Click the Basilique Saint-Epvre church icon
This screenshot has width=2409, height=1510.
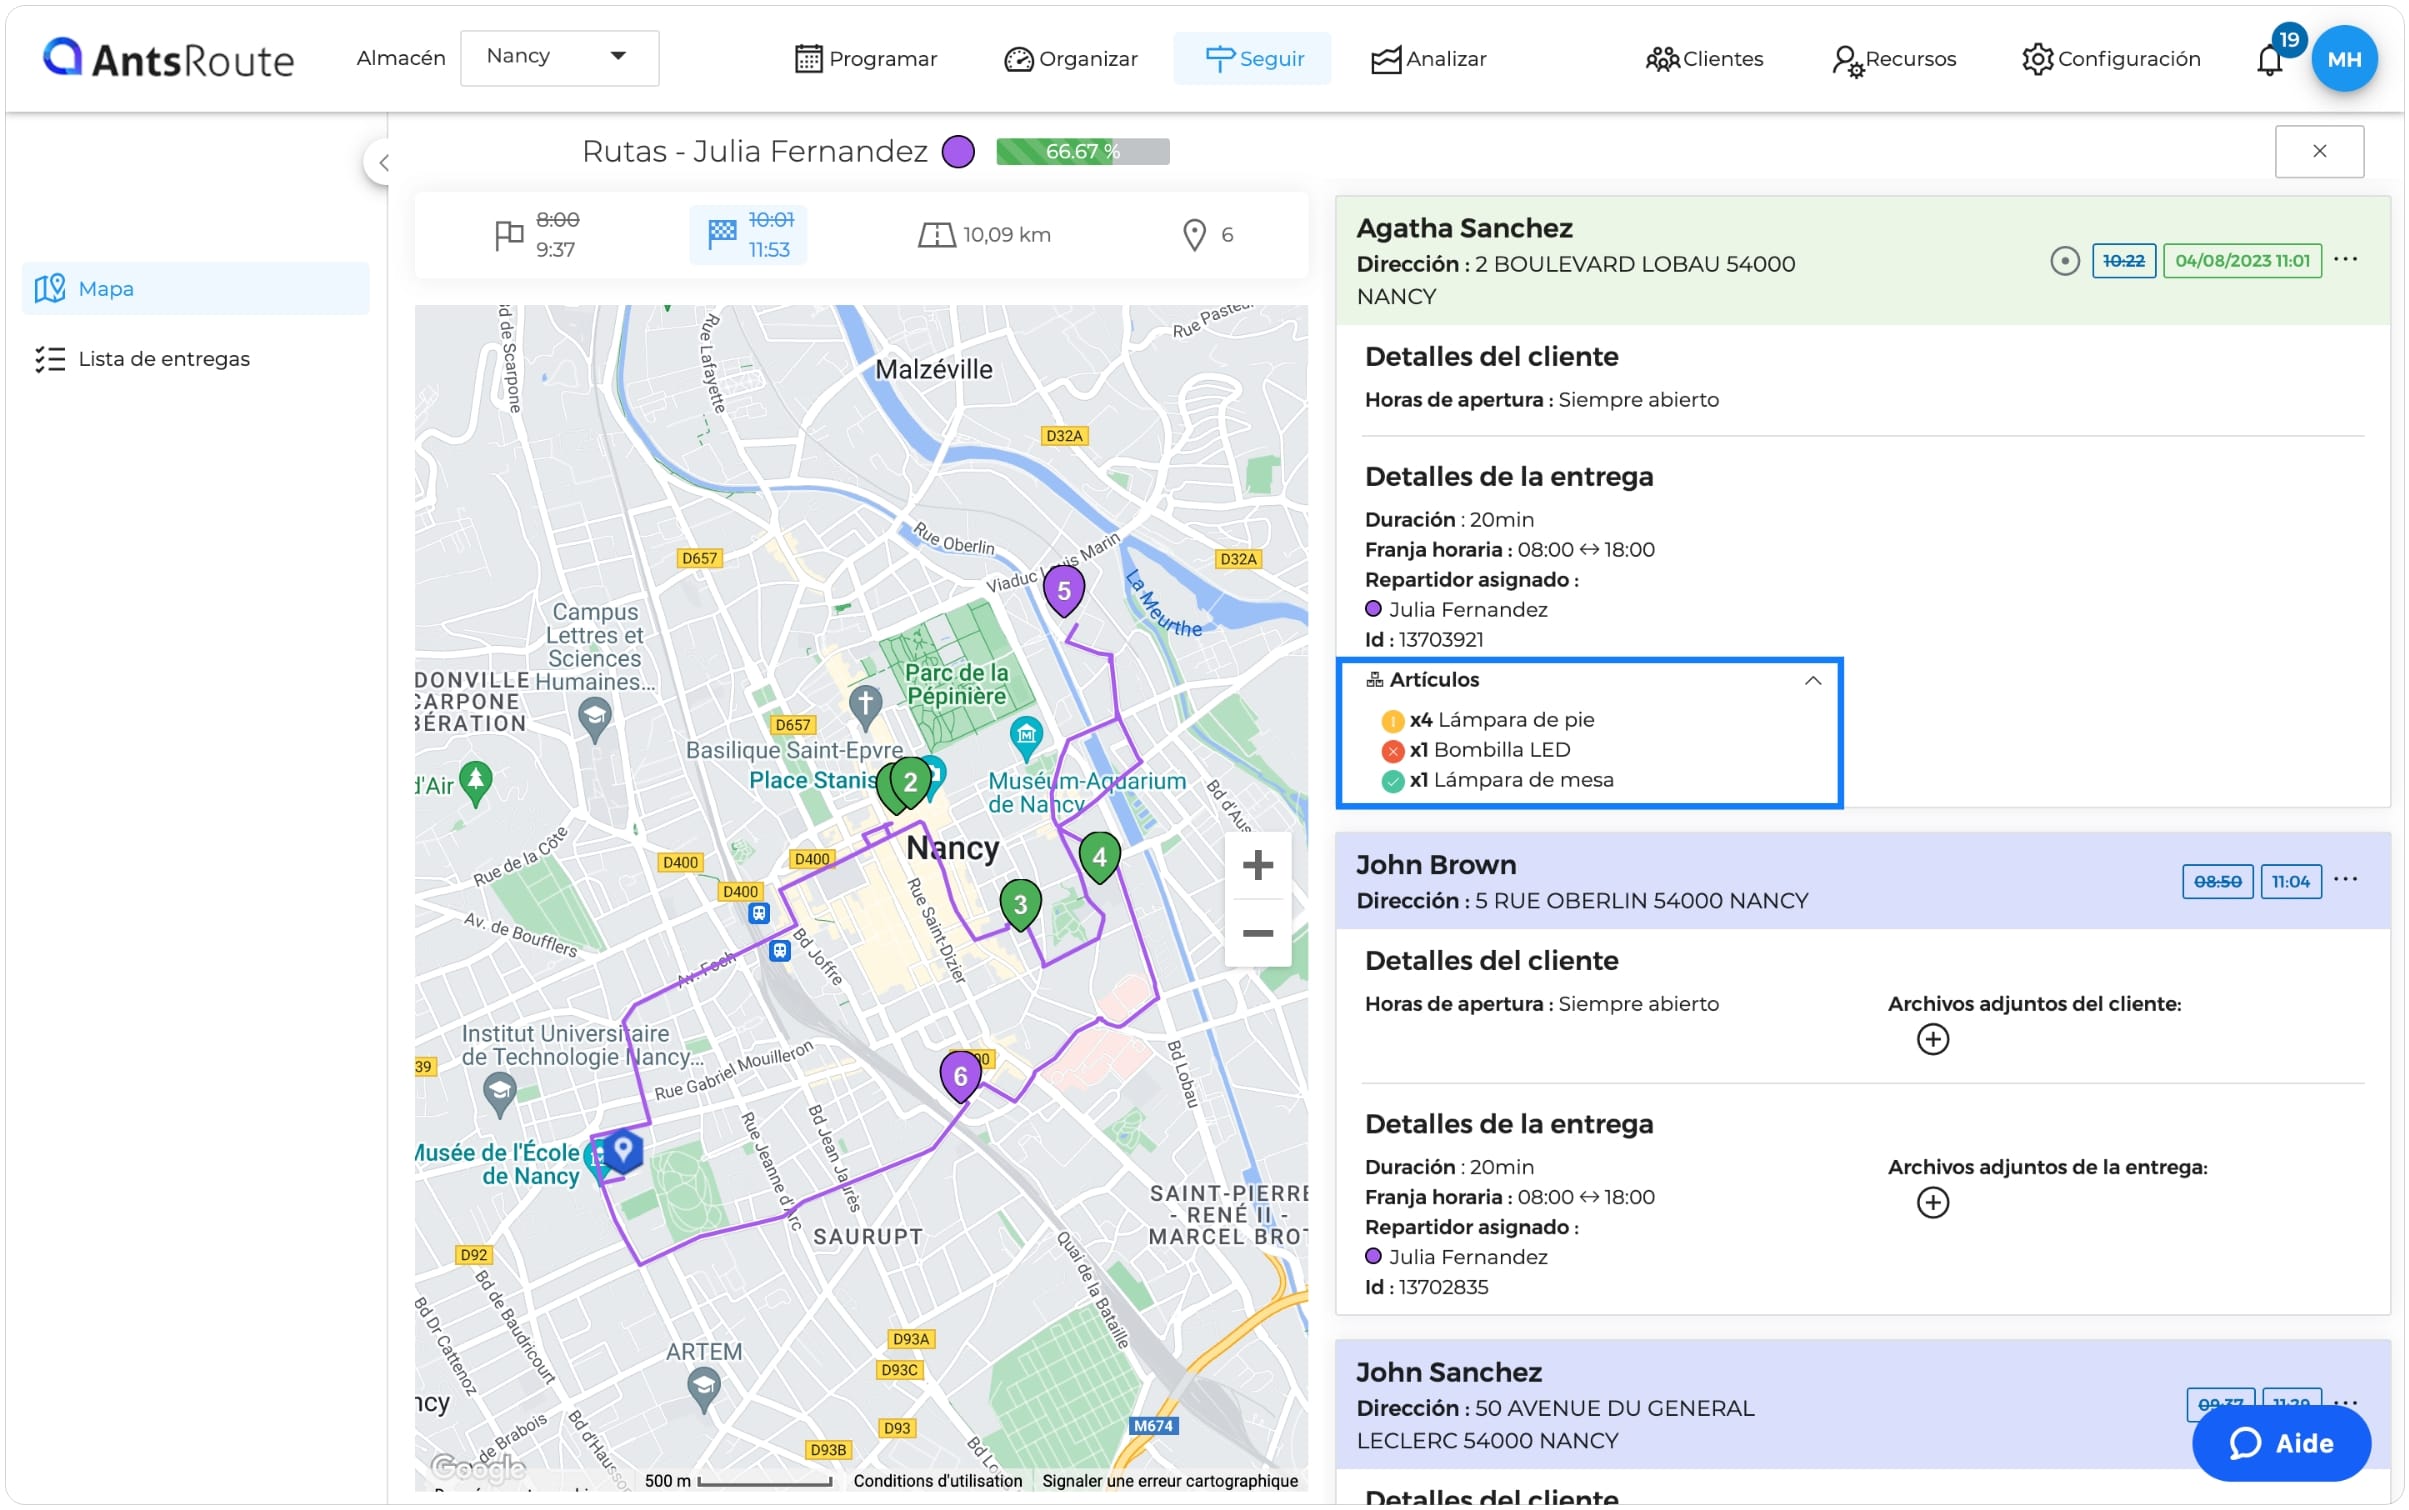[x=865, y=705]
